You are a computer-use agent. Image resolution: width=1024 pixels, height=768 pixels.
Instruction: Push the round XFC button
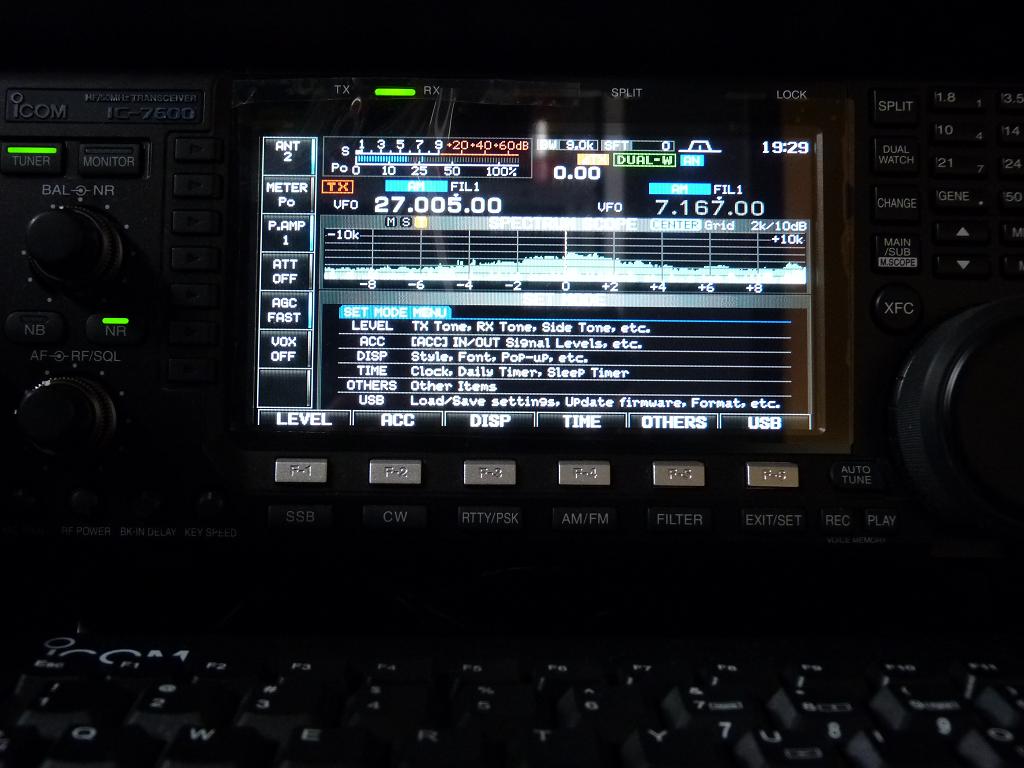(899, 308)
